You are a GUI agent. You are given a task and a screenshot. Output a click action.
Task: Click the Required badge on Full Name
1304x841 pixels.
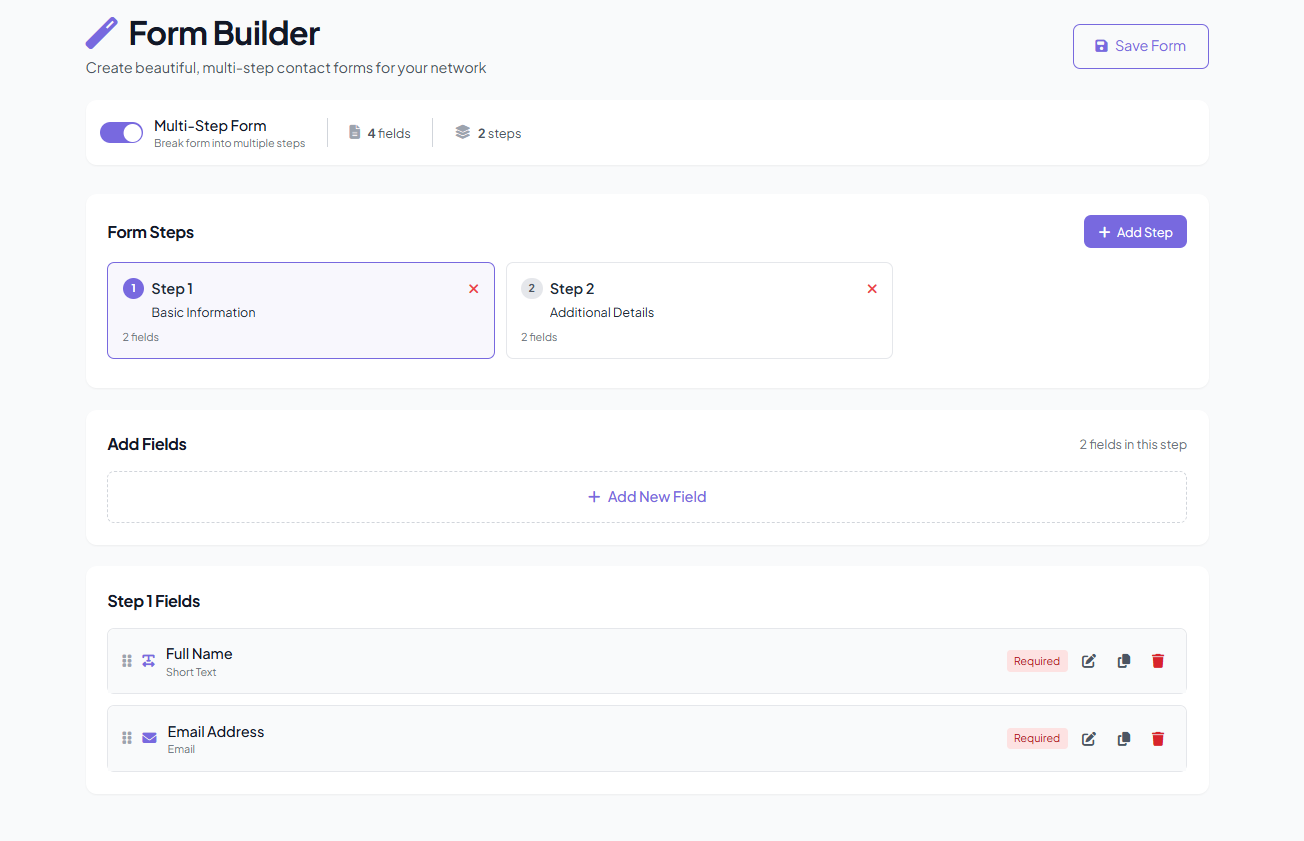point(1036,660)
